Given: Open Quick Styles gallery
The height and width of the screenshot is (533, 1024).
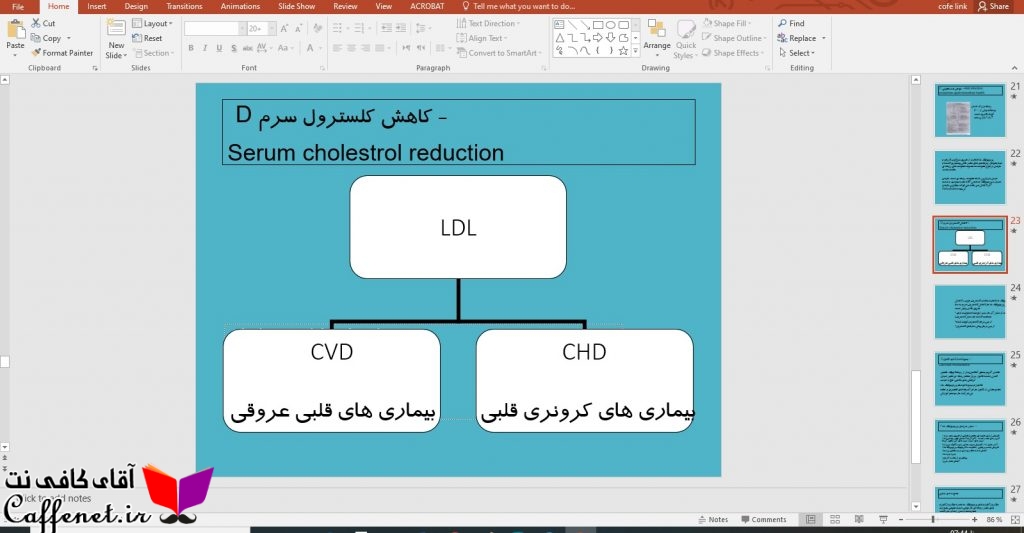Looking at the screenshot, I should tap(686, 39).
